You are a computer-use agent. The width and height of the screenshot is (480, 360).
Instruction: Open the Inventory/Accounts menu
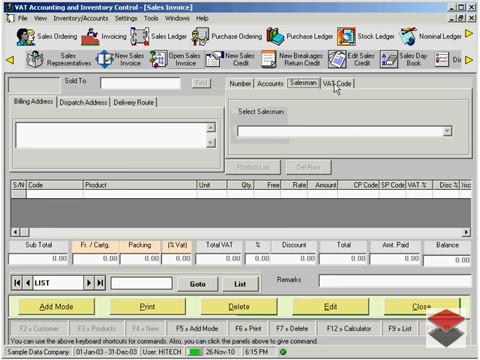[81, 18]
